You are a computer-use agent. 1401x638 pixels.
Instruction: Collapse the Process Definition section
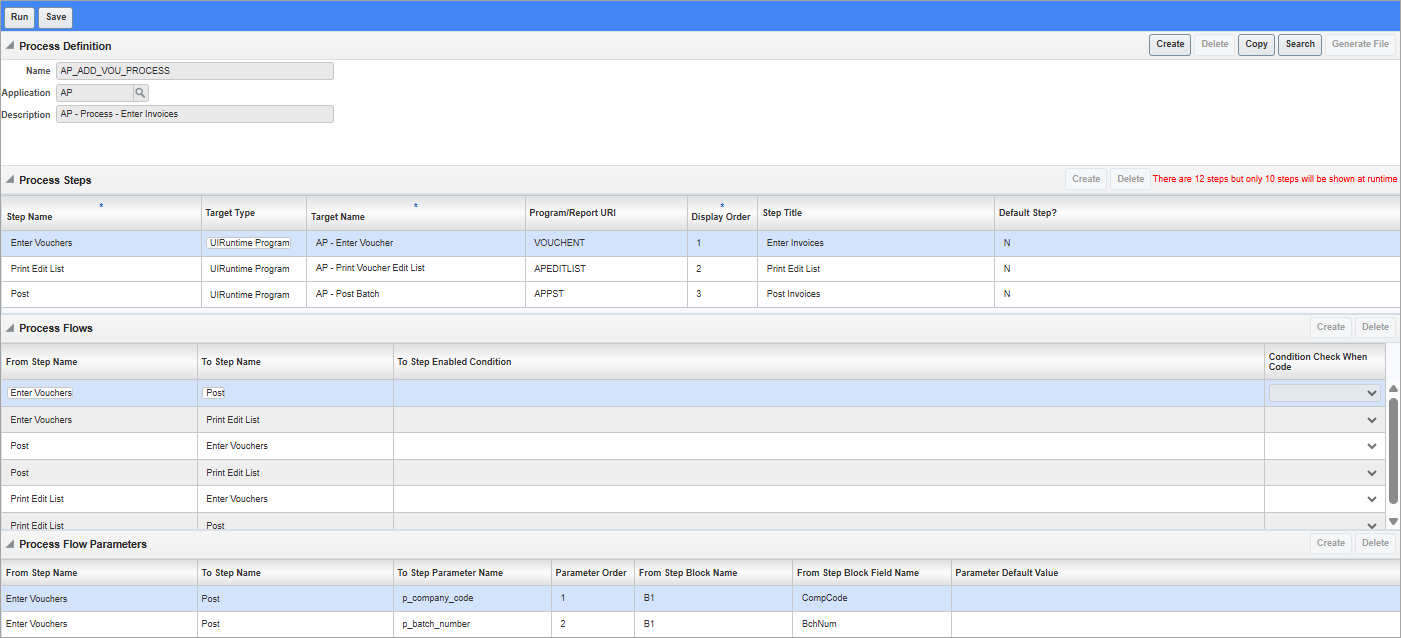[9, 46]
